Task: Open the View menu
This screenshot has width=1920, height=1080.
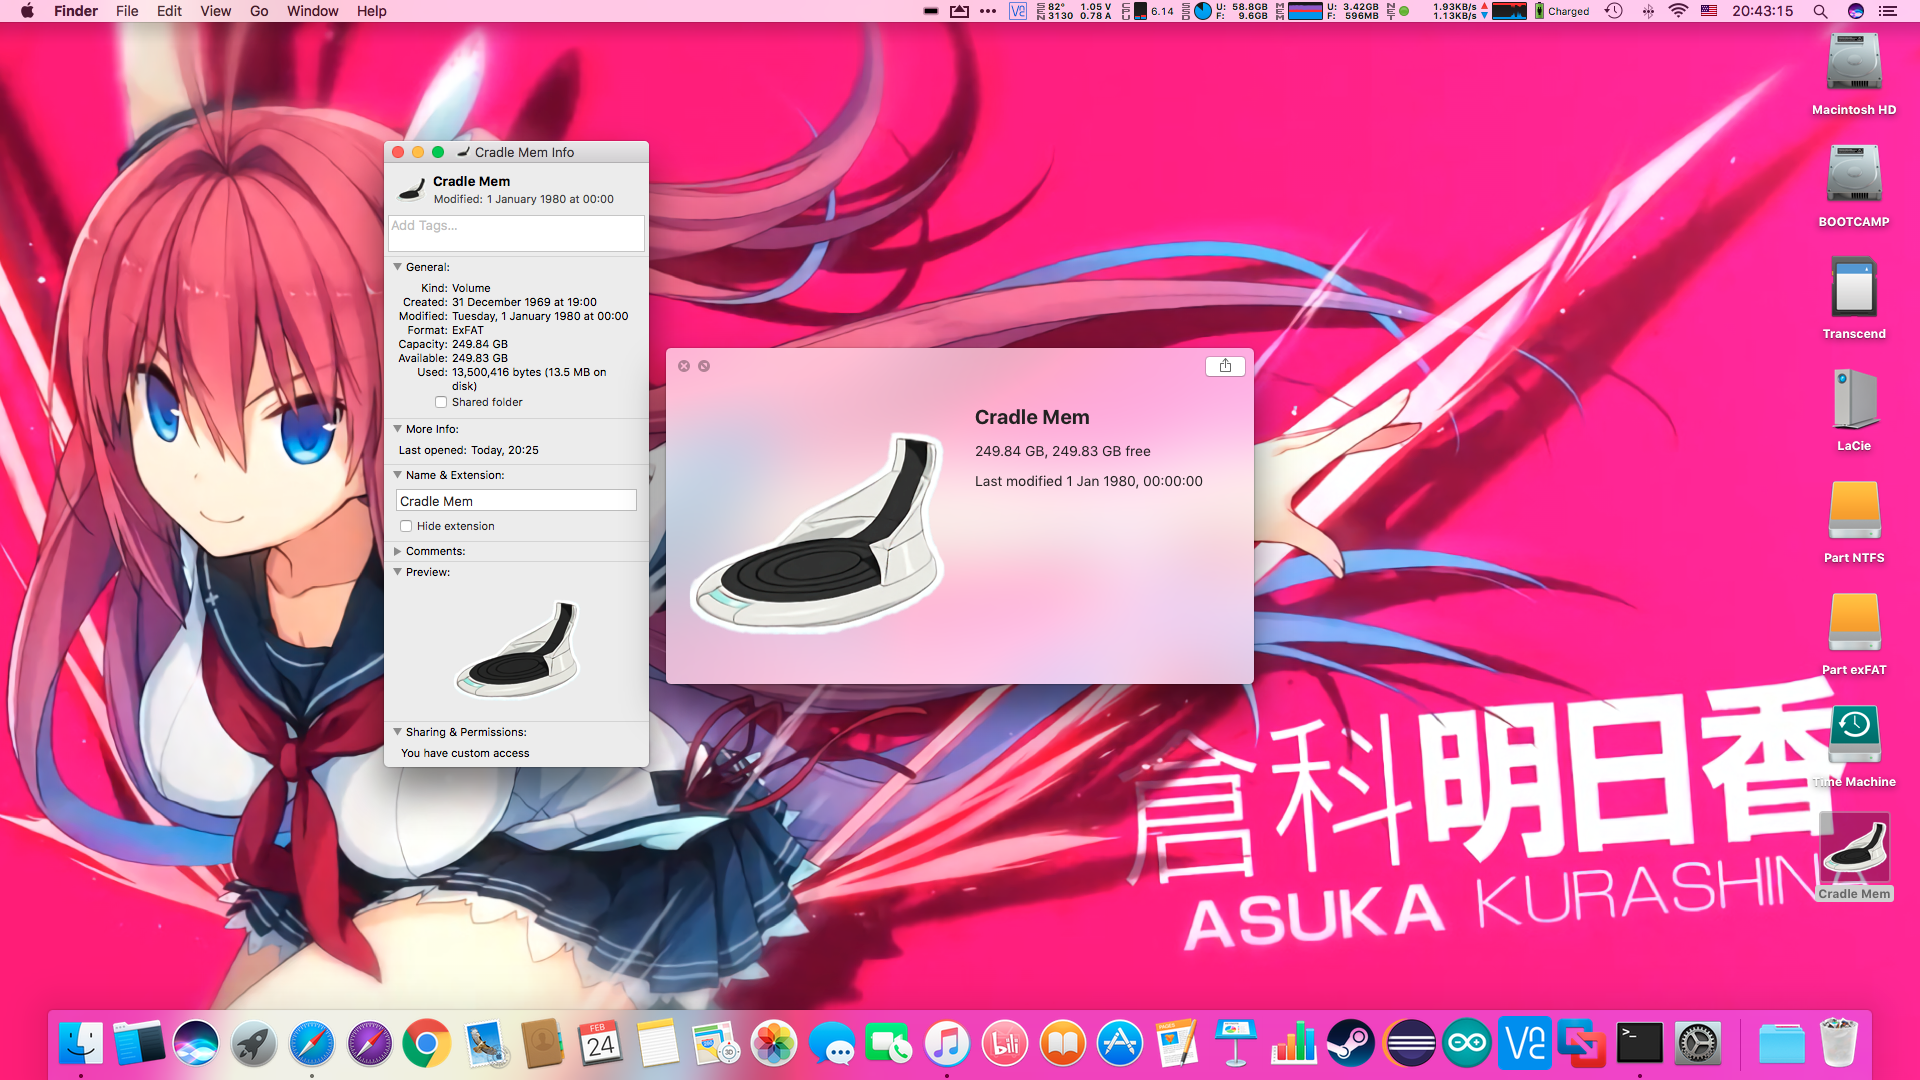Action: point(215,11)
